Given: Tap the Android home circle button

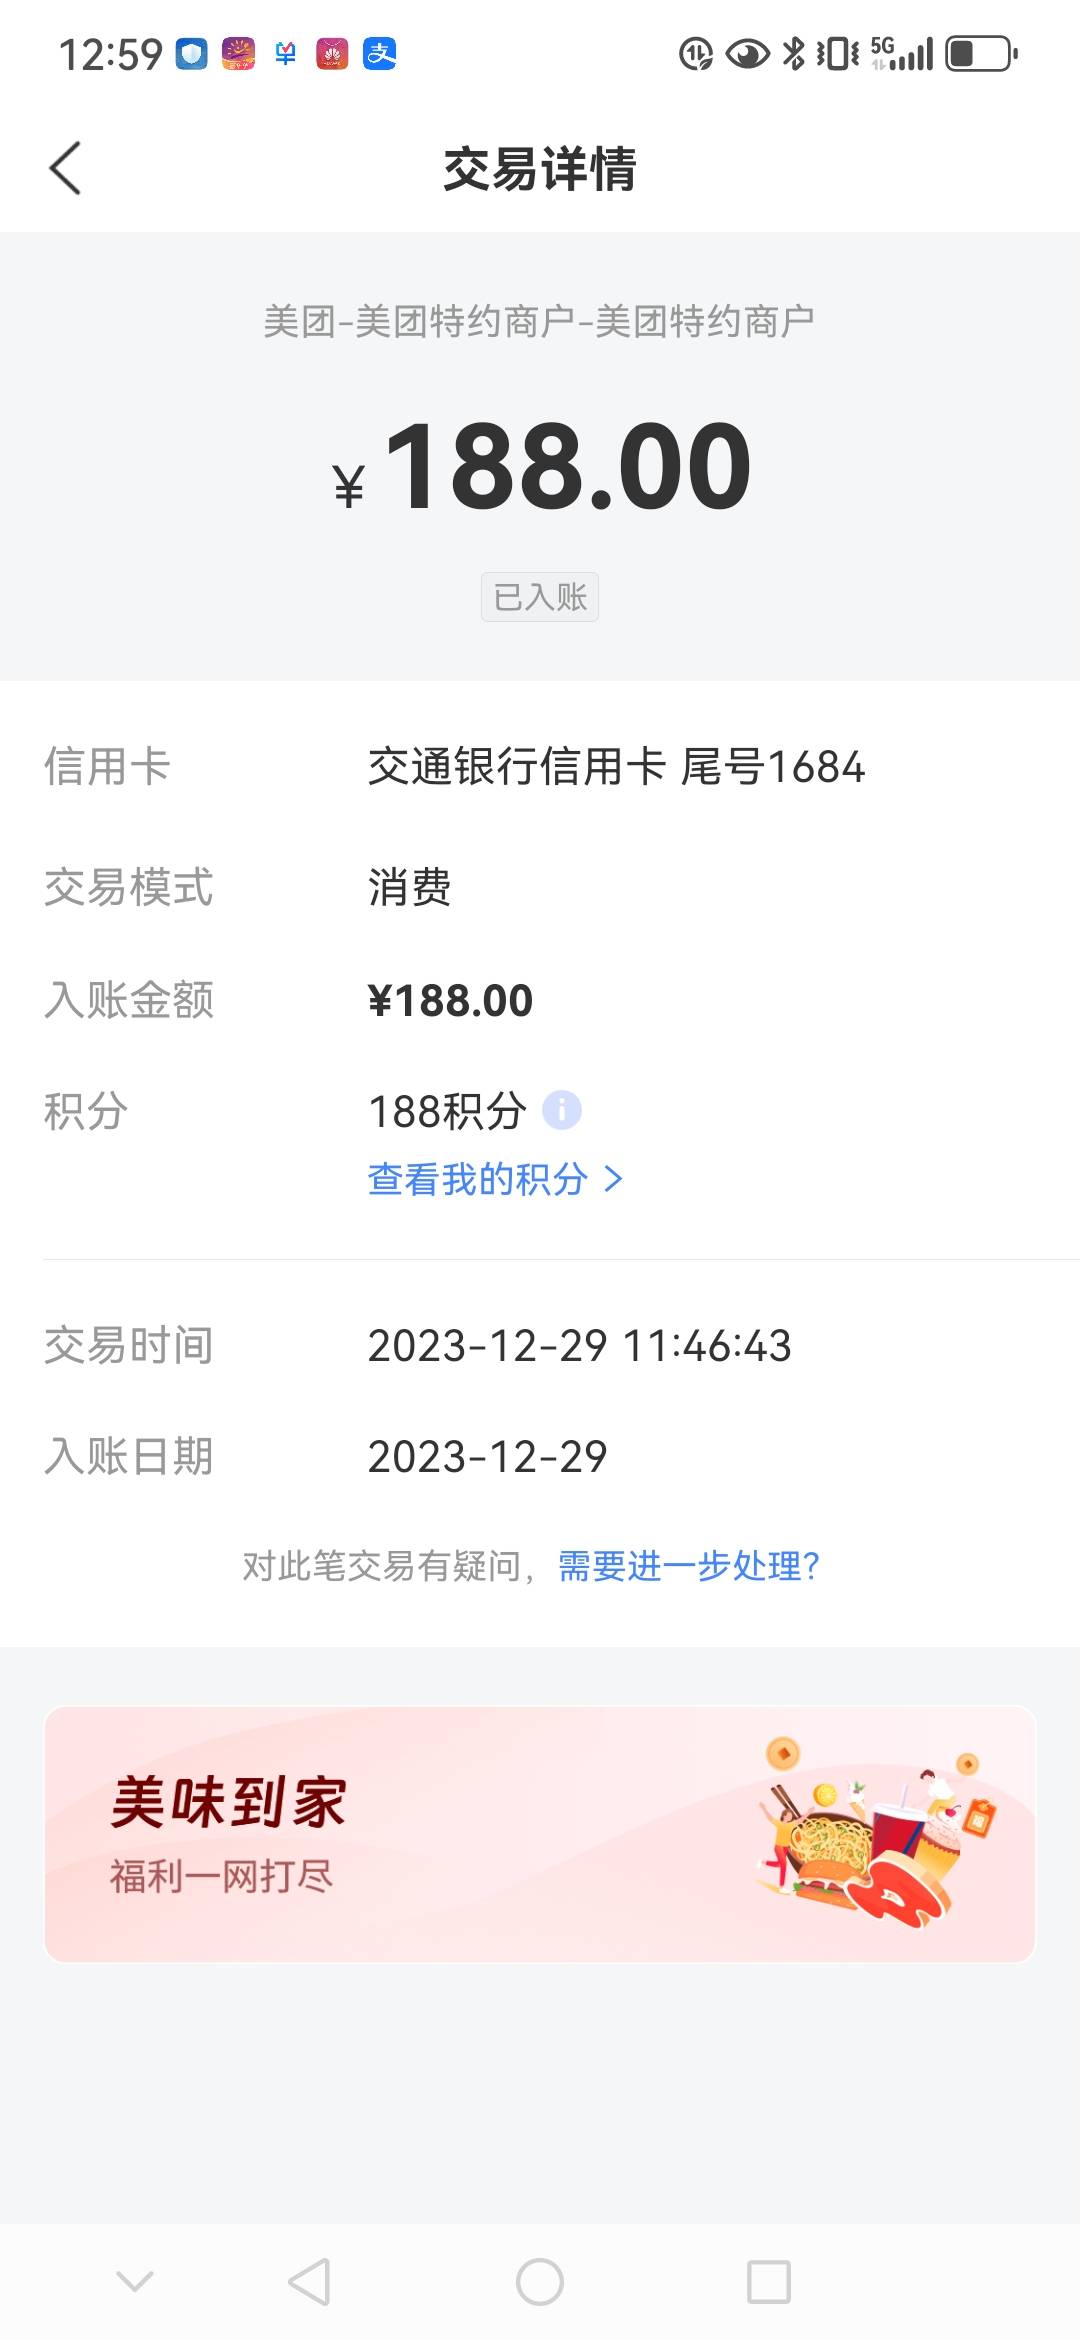Looking at the screenshot, I should point(540,2282).
